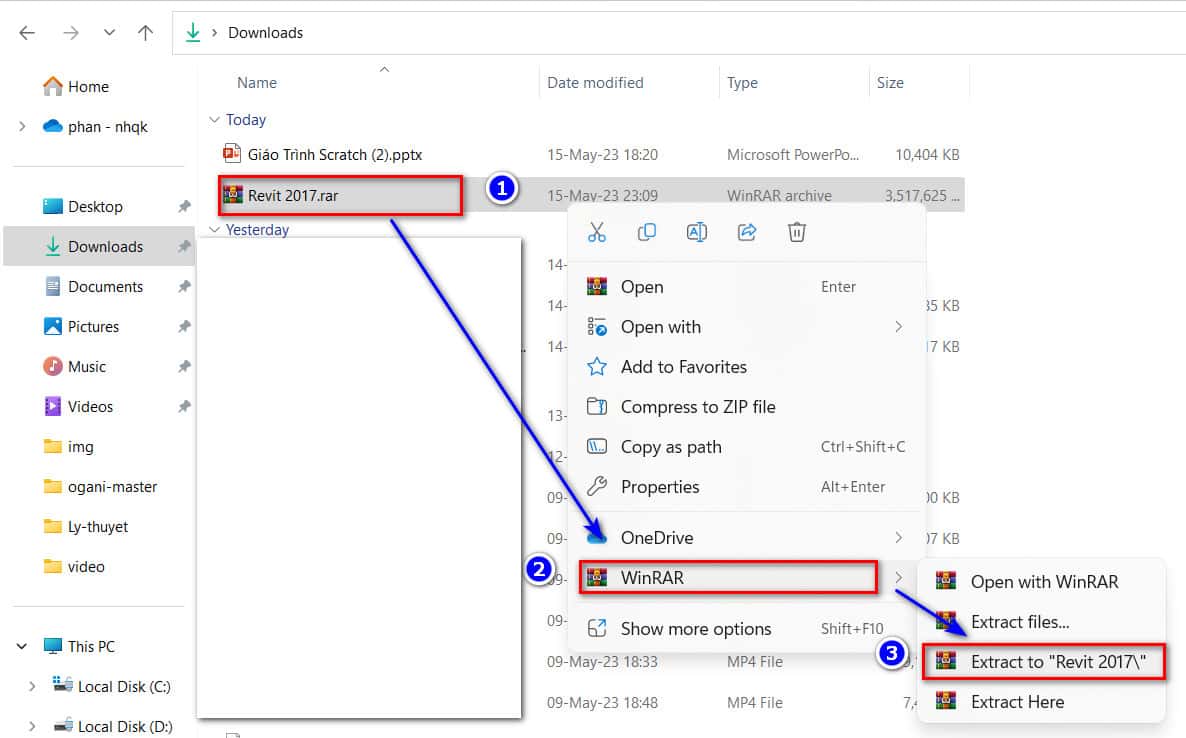Unpin Downloads using its pin icon

click(184, 247)
